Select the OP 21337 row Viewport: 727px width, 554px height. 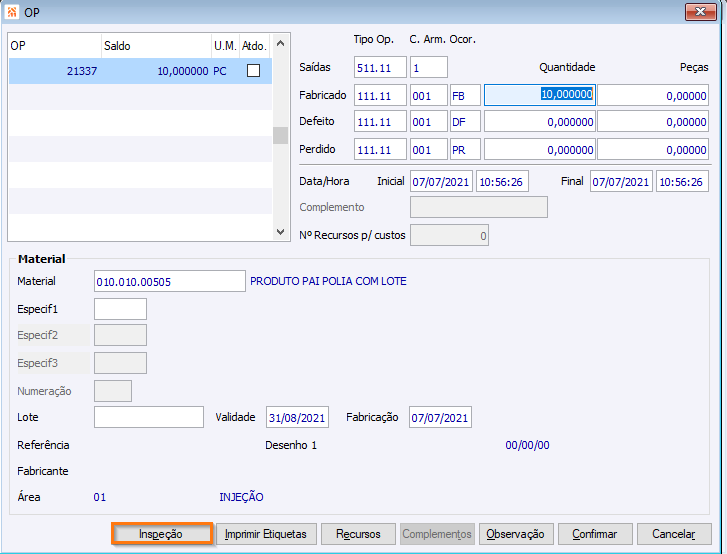click(x=140, y=71)
